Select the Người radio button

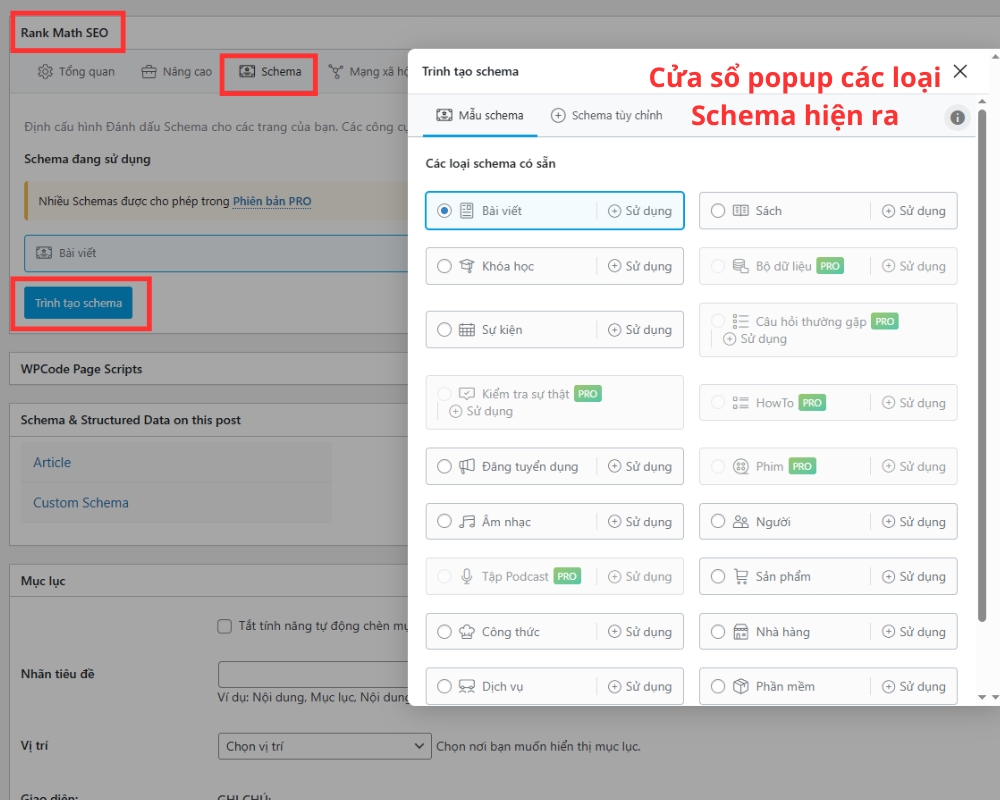[x=718, y=521]
